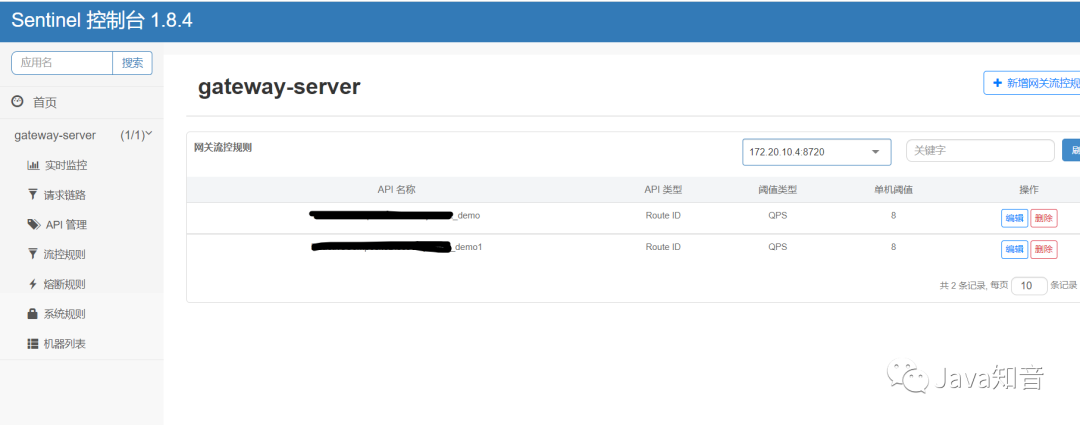Image resolution: width=1080 pixels, height=425 pixels.
Task: Focus the 应用名 search field
Action: click(x=62, y=63)
